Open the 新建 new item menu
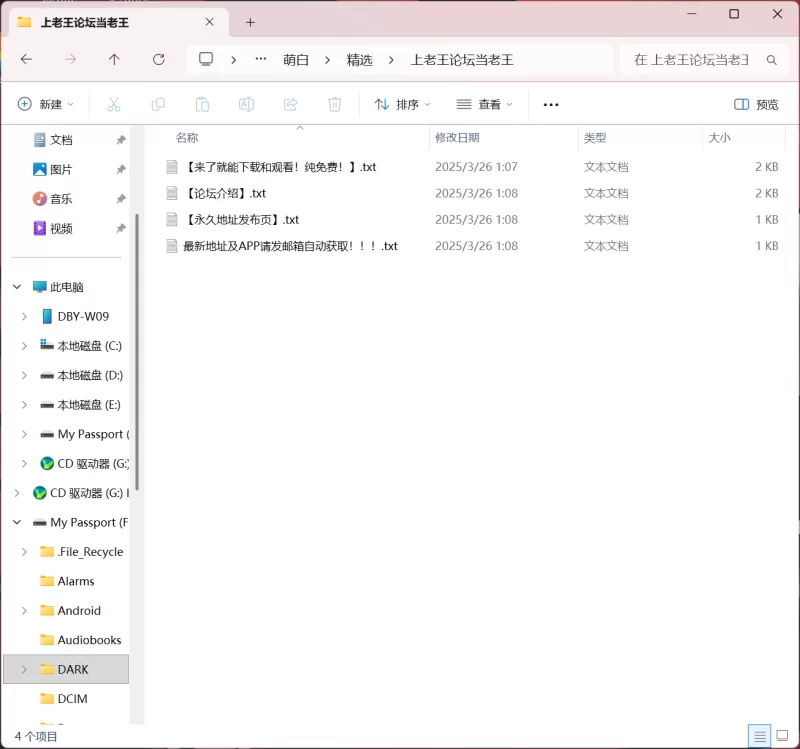Viewport: 800px width, 749px height. pos(46,104)
